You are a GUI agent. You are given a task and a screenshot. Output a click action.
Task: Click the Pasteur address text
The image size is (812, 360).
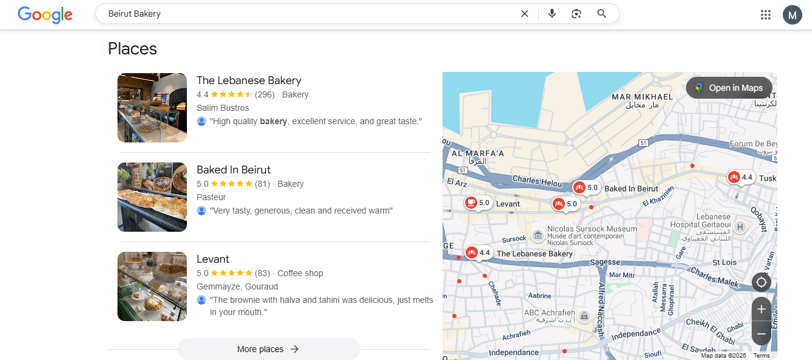click(211, 197)
